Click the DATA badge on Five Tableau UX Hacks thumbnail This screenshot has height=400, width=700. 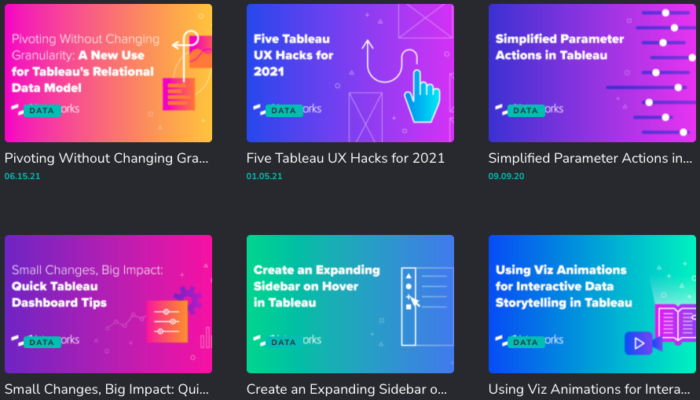tap(283, 110)
